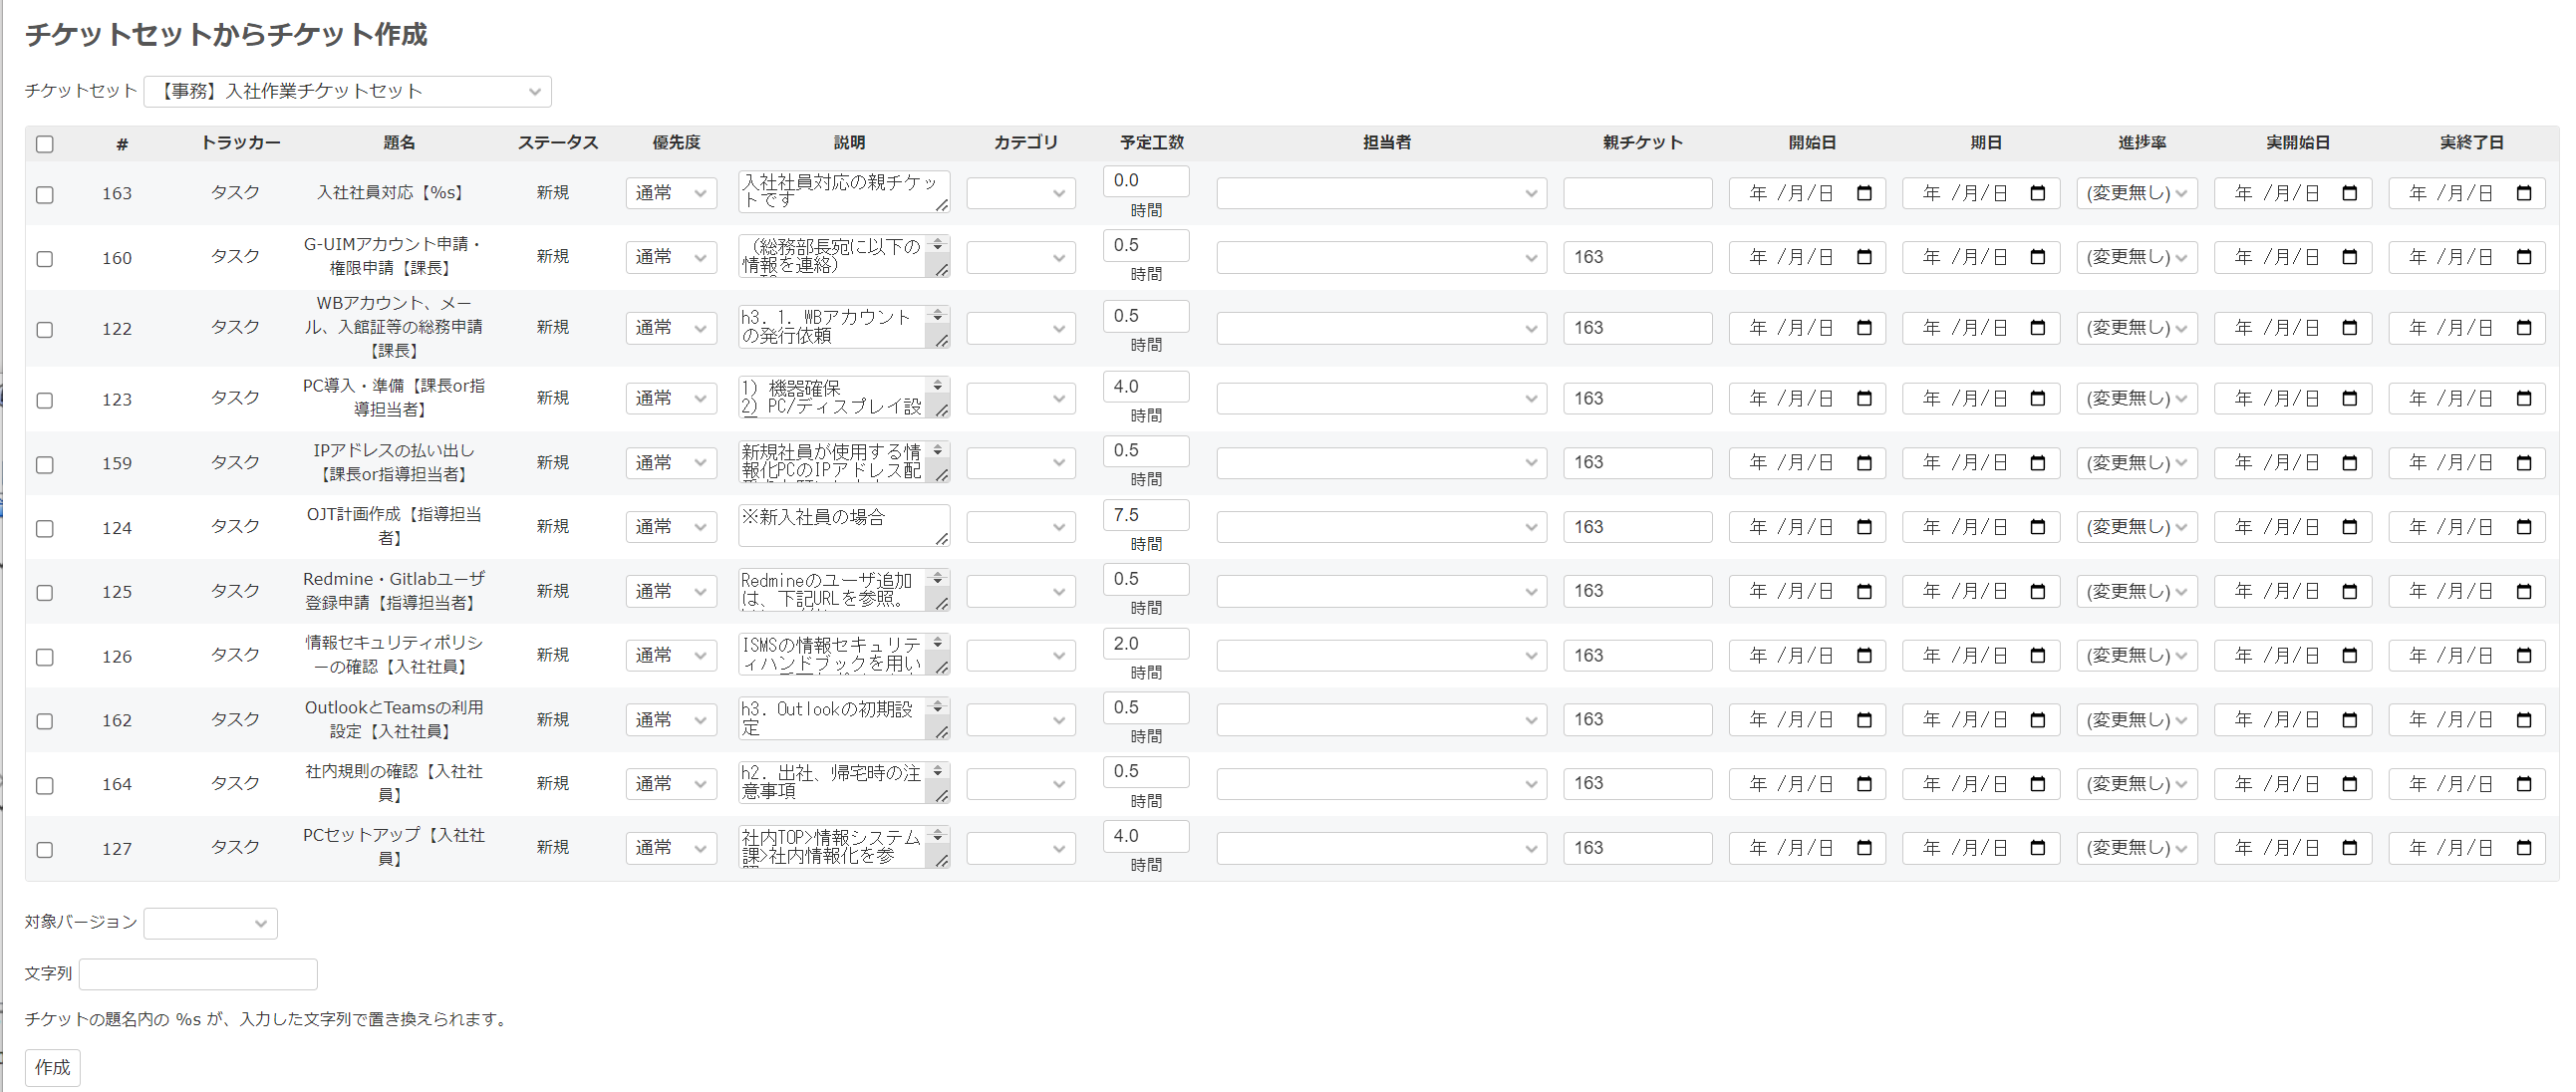Open calendar picker for ticket 126 実終了日

2524,656
